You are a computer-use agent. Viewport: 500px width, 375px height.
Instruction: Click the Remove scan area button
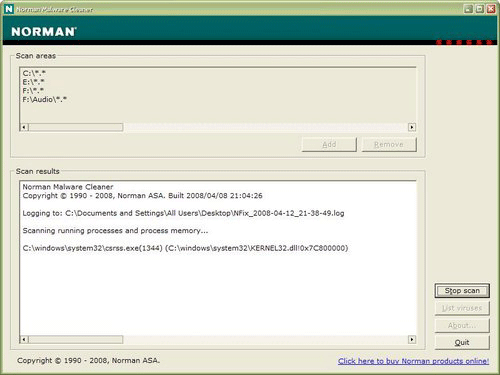[x=389, y=145]
